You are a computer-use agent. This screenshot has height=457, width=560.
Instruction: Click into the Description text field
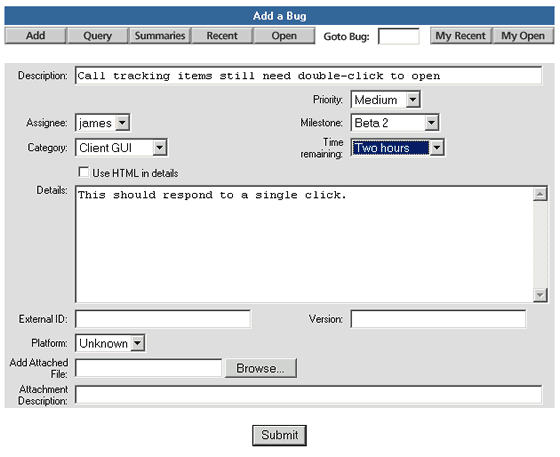(309, 76)
